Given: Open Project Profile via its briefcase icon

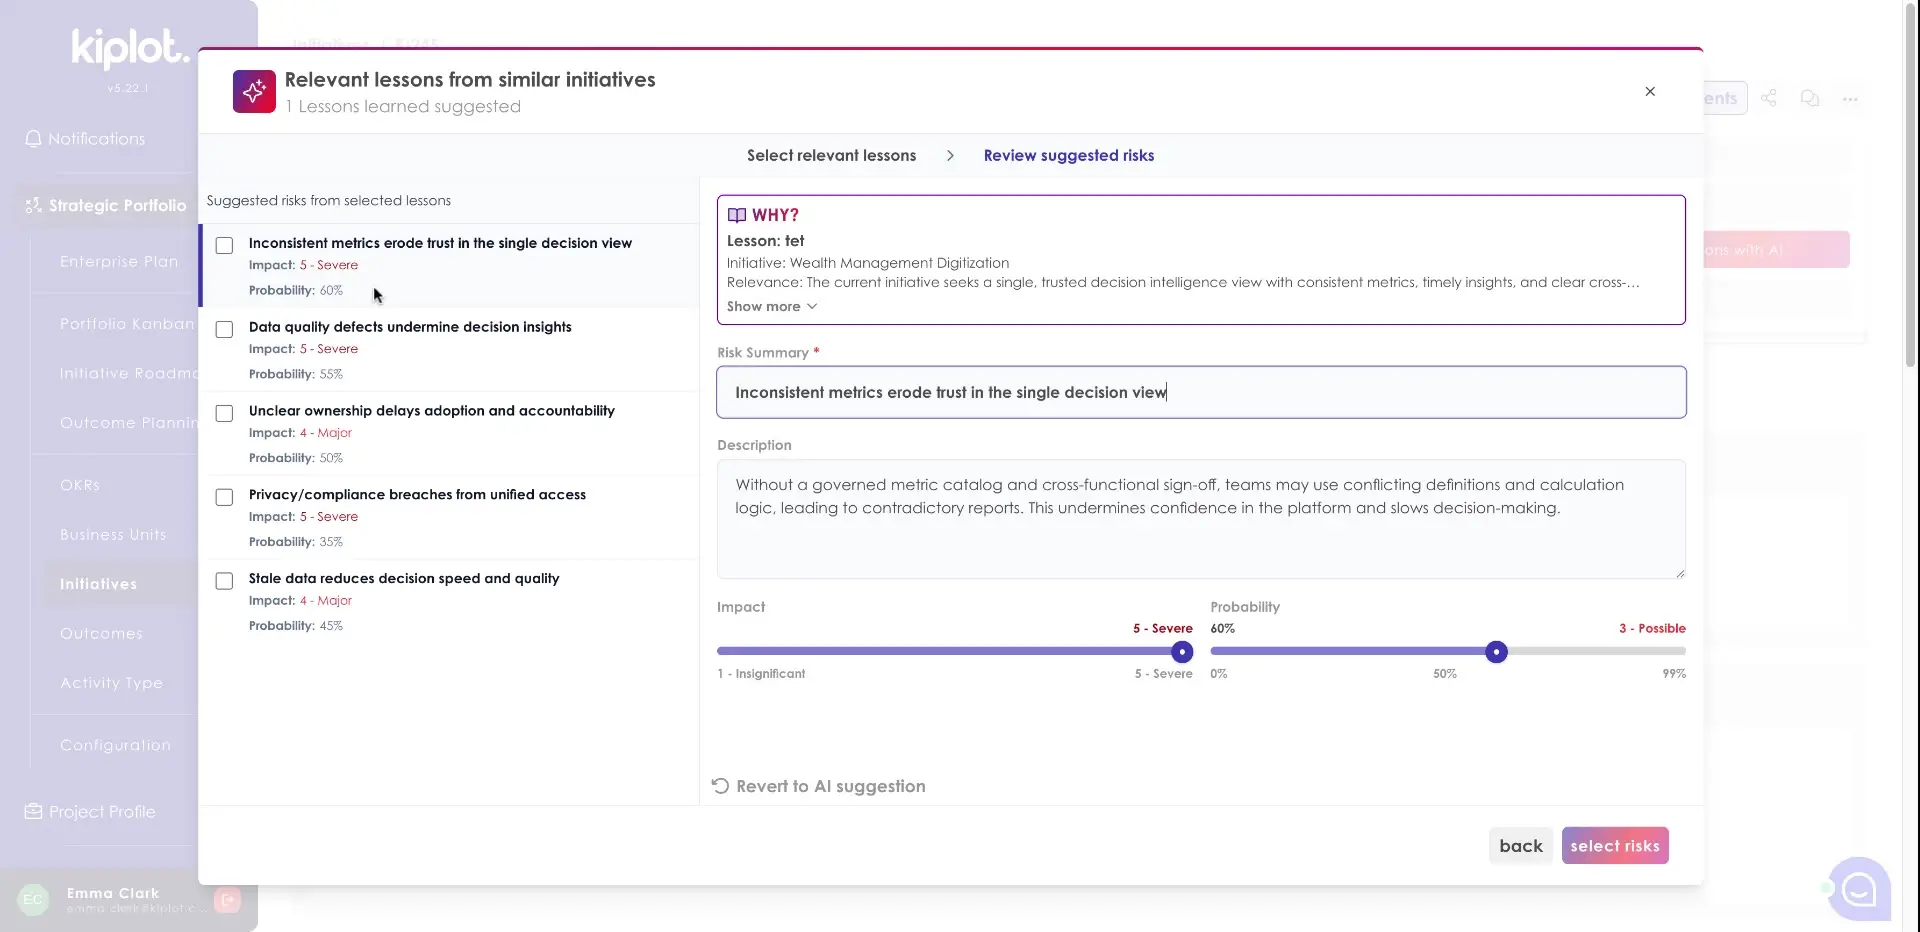Looking at the screenshot, I should [x=33, y=811].
